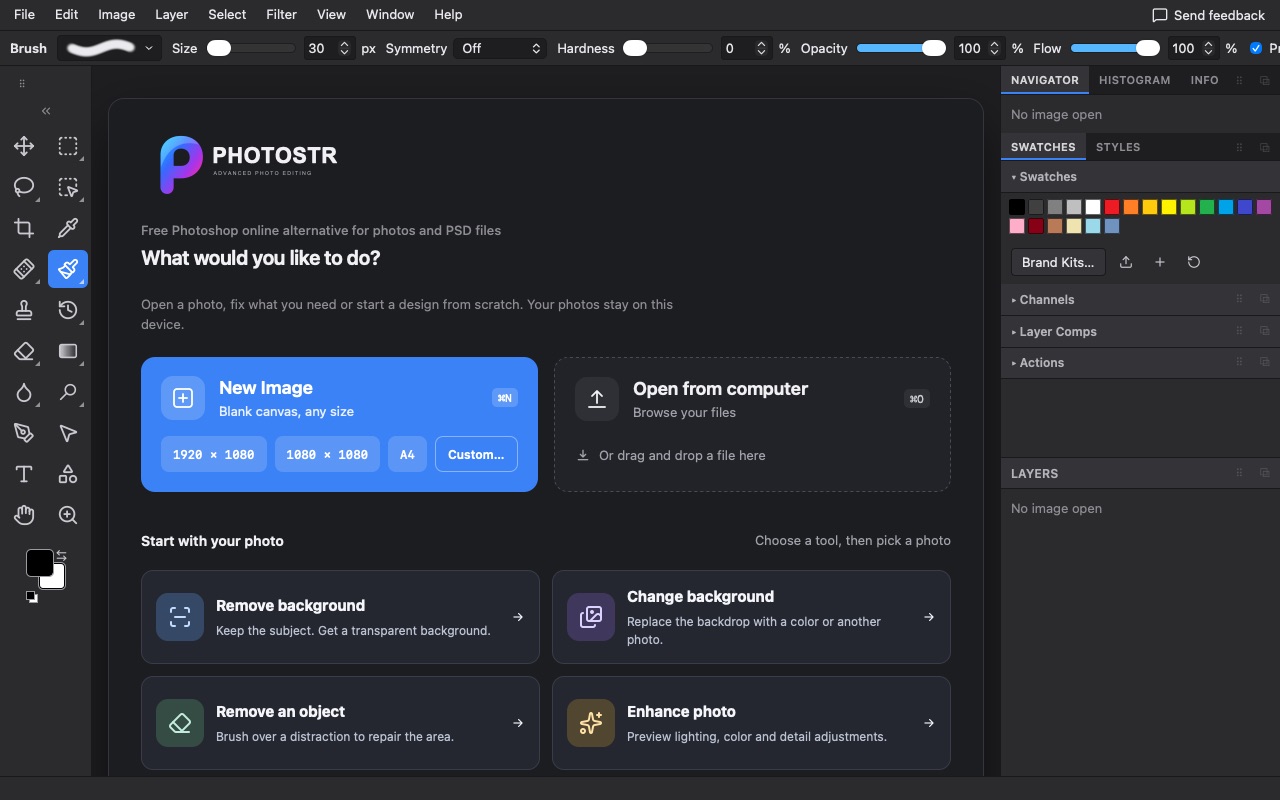The width and height of the screenshot is (1280, 800).
Task: Open the Enhance photo card
Action: [x=751, y=723]
